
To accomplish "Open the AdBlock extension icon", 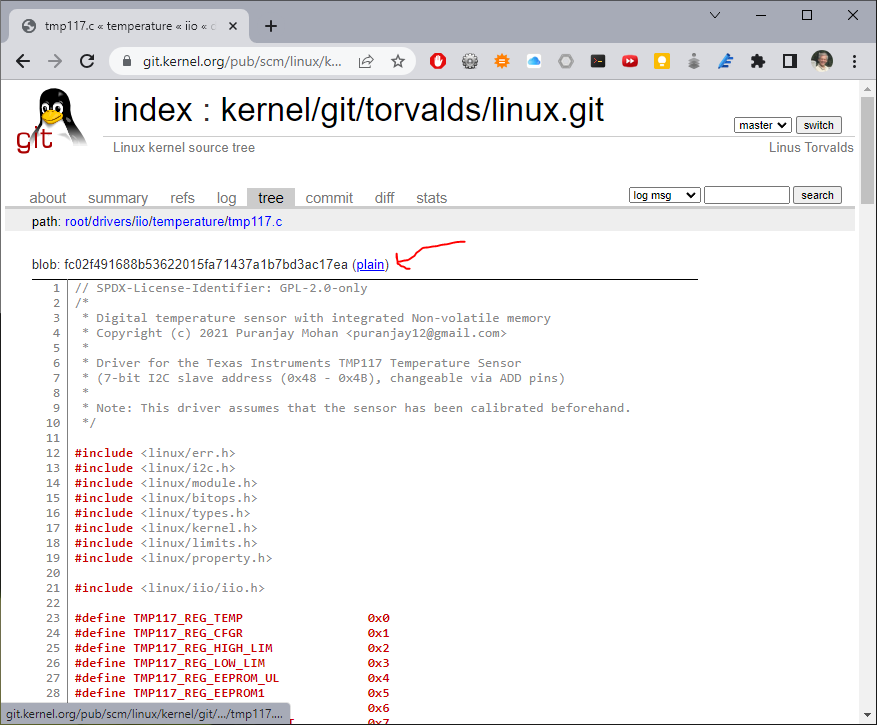I will pyautogui.click(x=438, y=61).
